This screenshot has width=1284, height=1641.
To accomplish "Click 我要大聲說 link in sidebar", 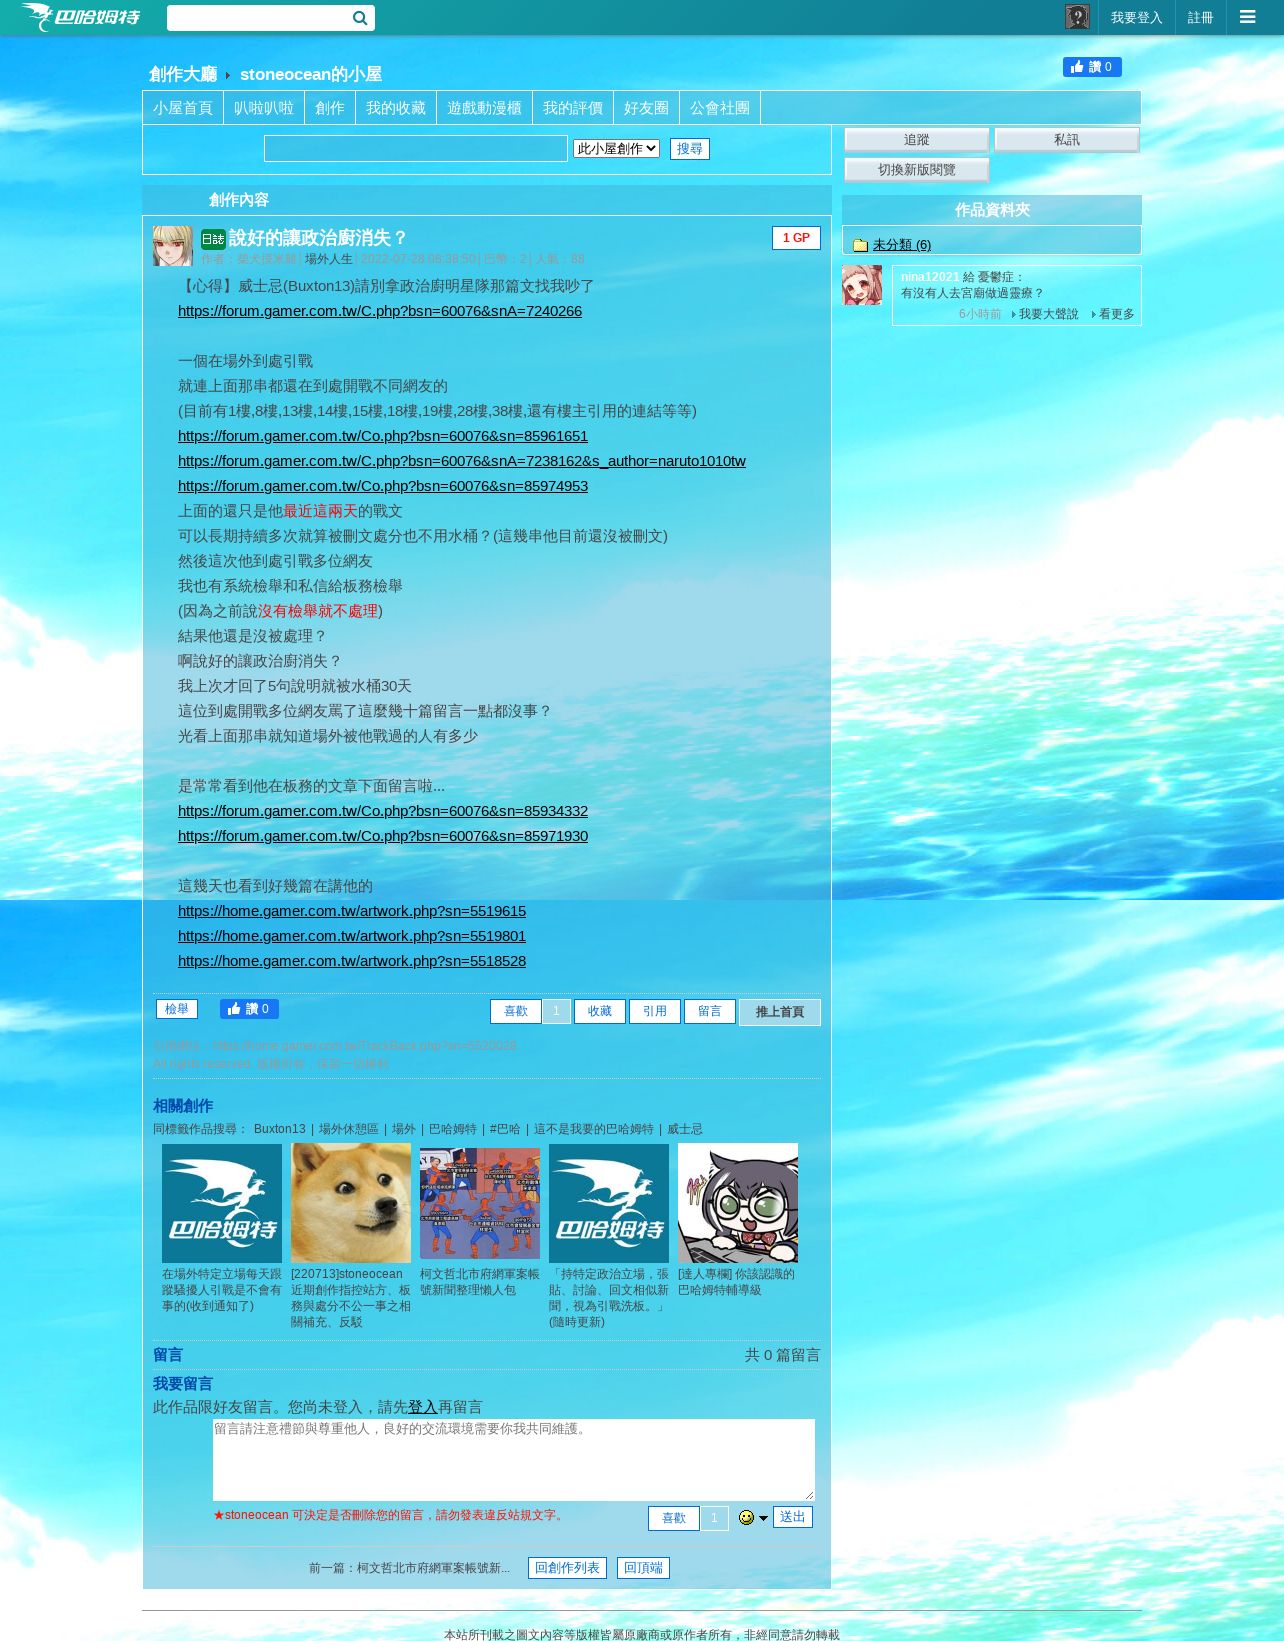I will [x=1049, y=314].
